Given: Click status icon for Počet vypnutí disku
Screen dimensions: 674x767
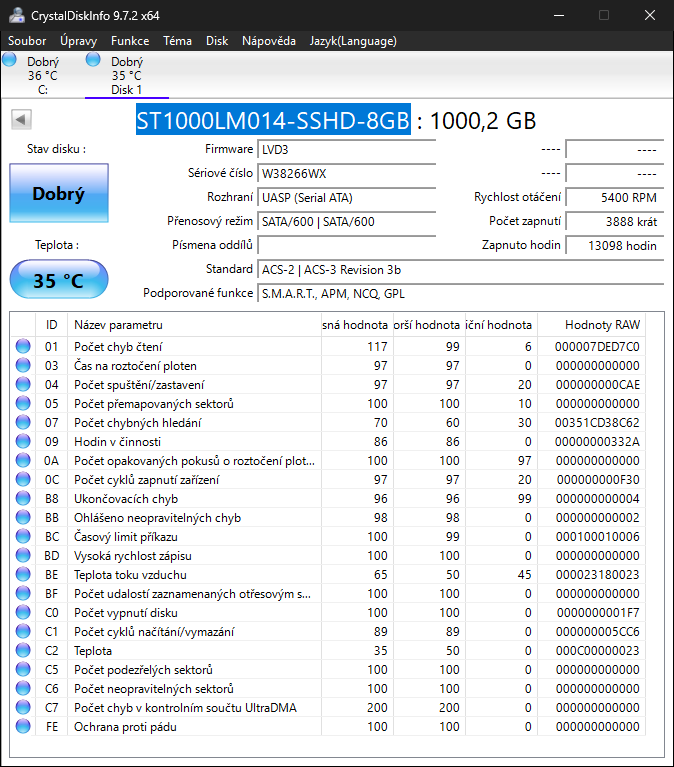Looking at the screenshot, I should coord(23,612).
